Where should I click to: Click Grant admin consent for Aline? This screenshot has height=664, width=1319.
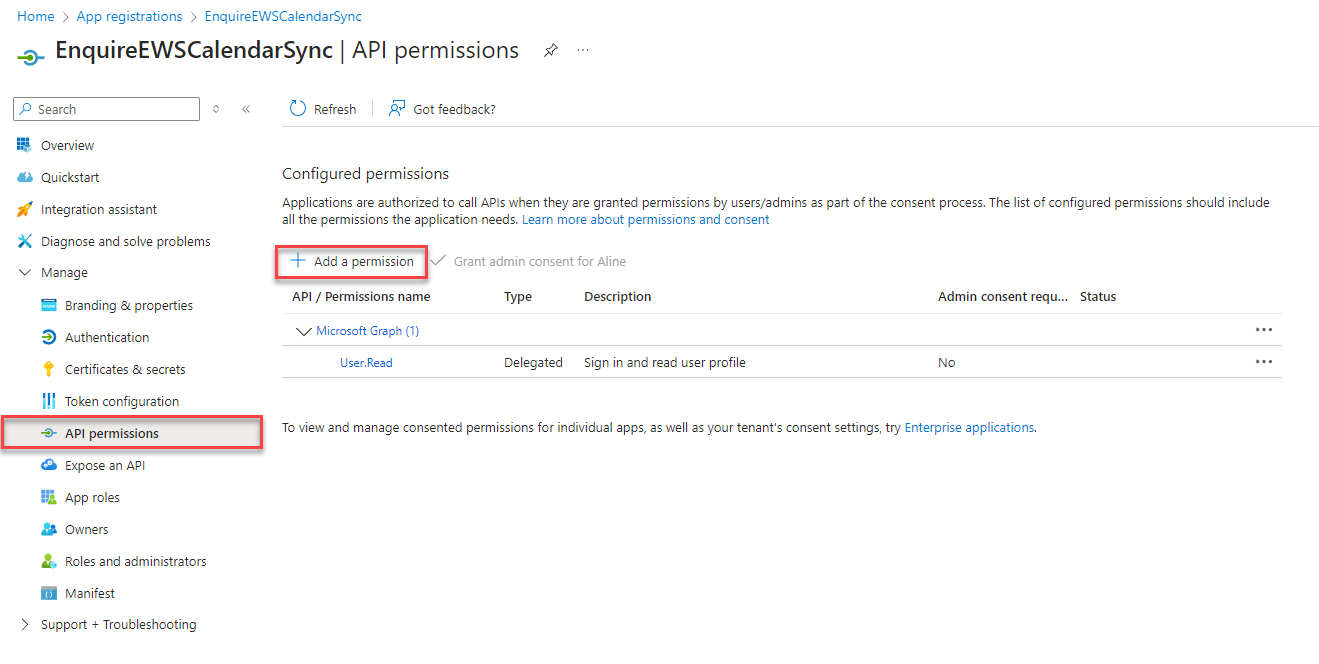[529, 261]
